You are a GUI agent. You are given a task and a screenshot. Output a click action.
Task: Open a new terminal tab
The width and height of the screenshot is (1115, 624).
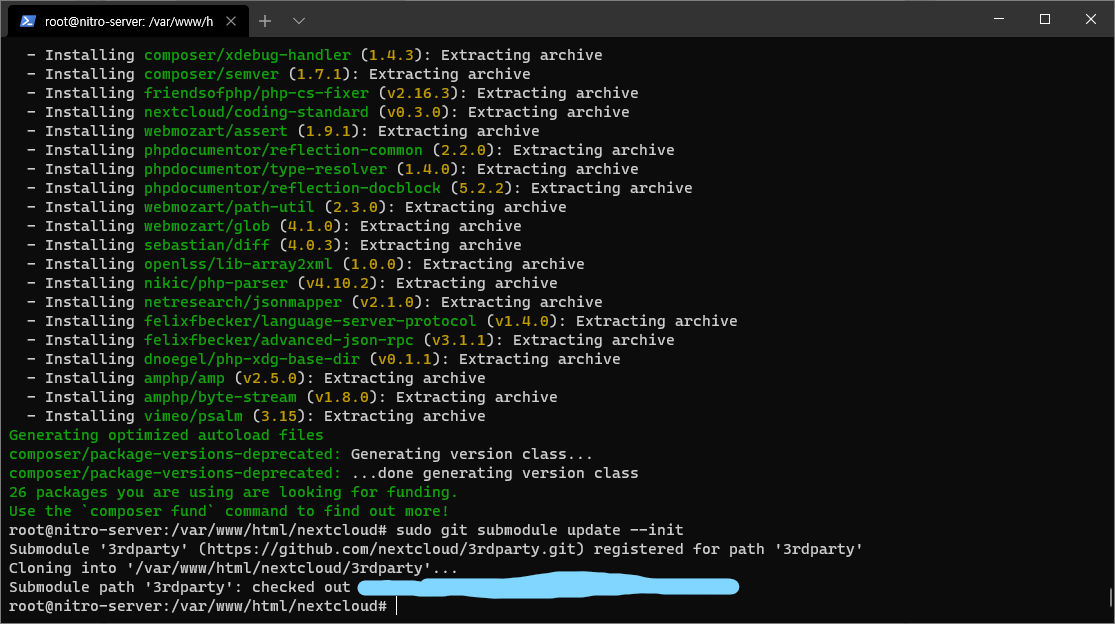[265, 21]
